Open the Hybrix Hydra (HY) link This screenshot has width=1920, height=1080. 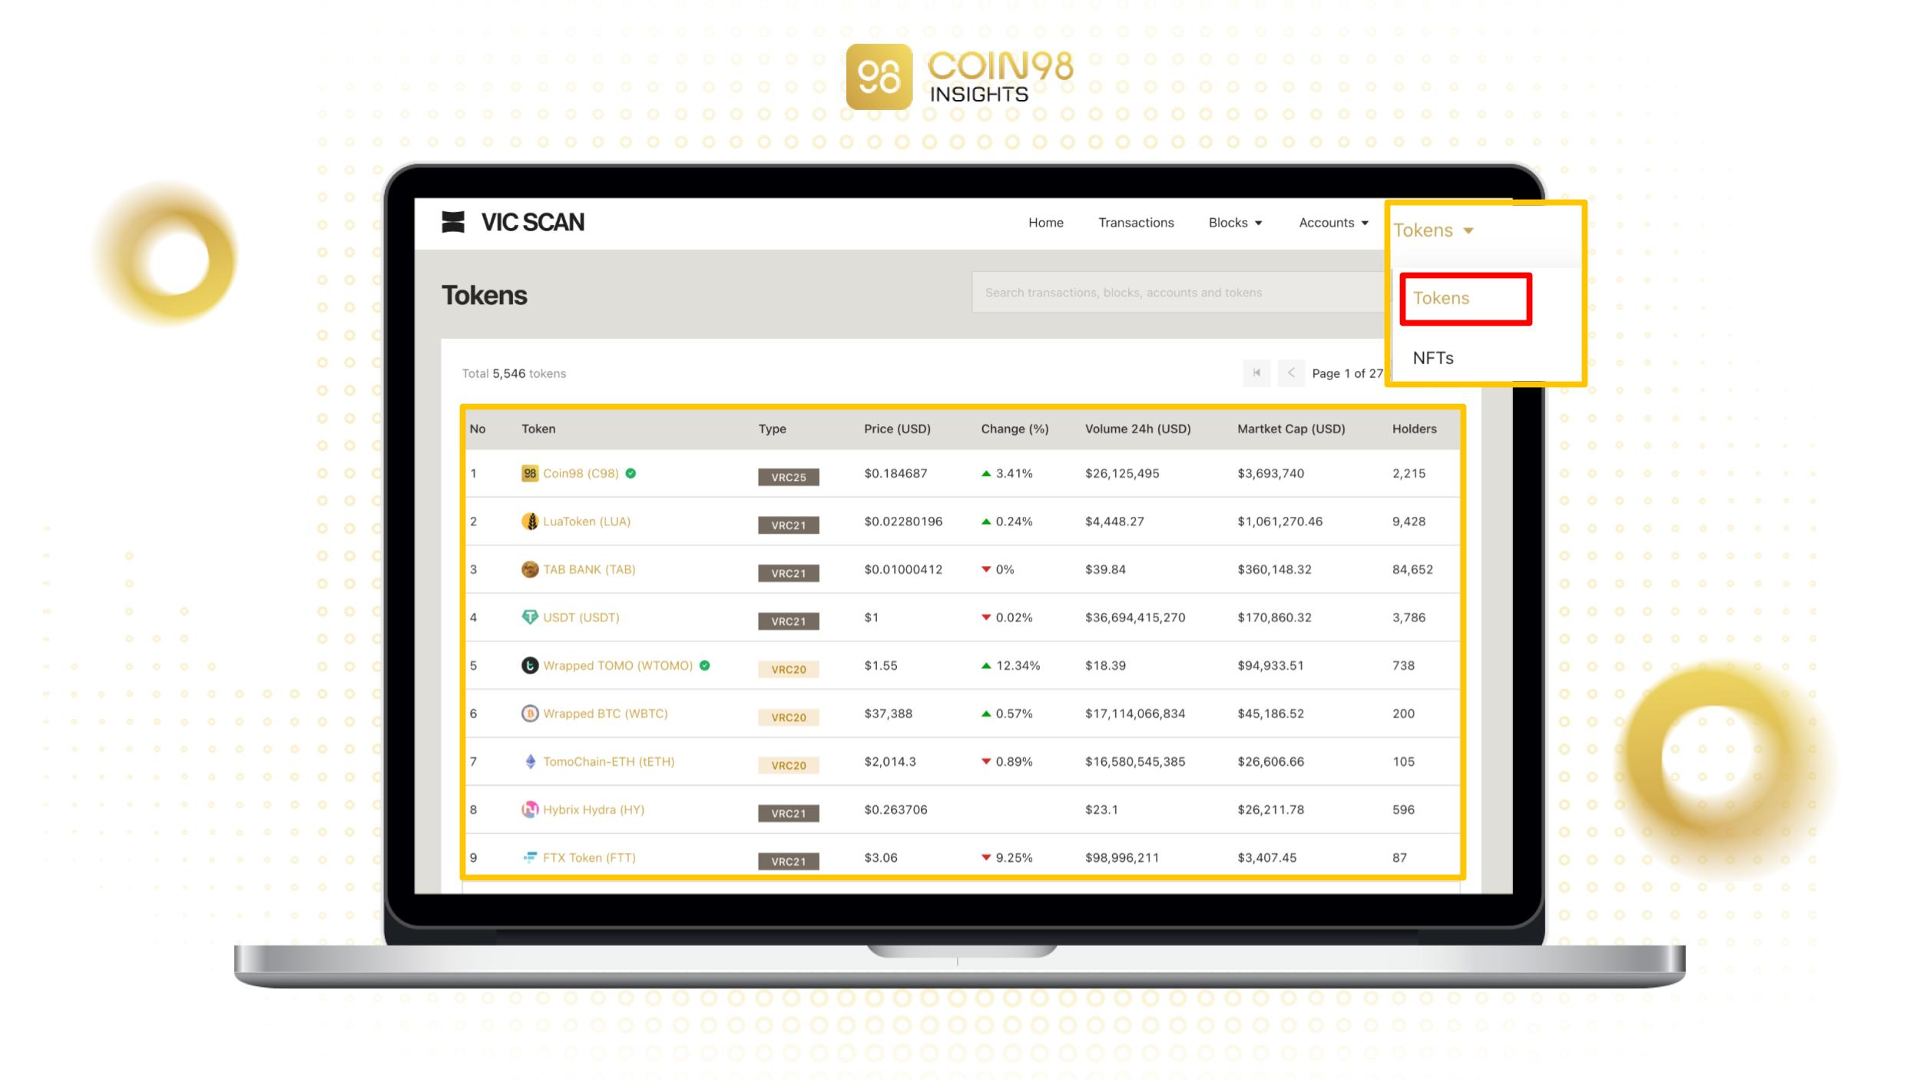tap(594, 810)
